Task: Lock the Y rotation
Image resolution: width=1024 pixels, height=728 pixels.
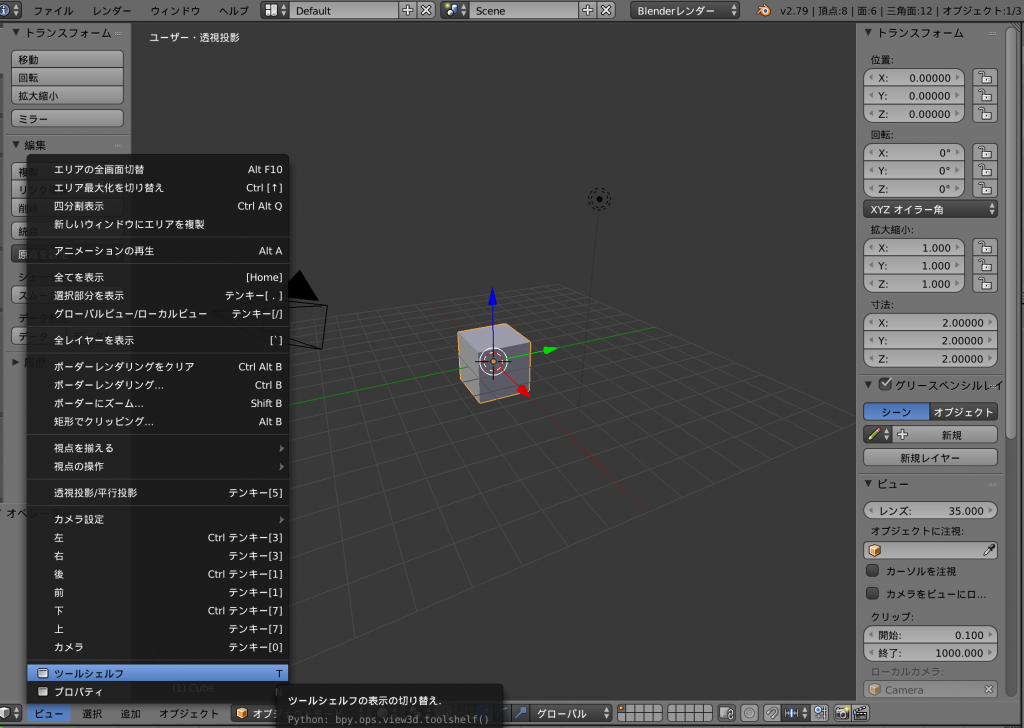Action: tap(985, 171)
